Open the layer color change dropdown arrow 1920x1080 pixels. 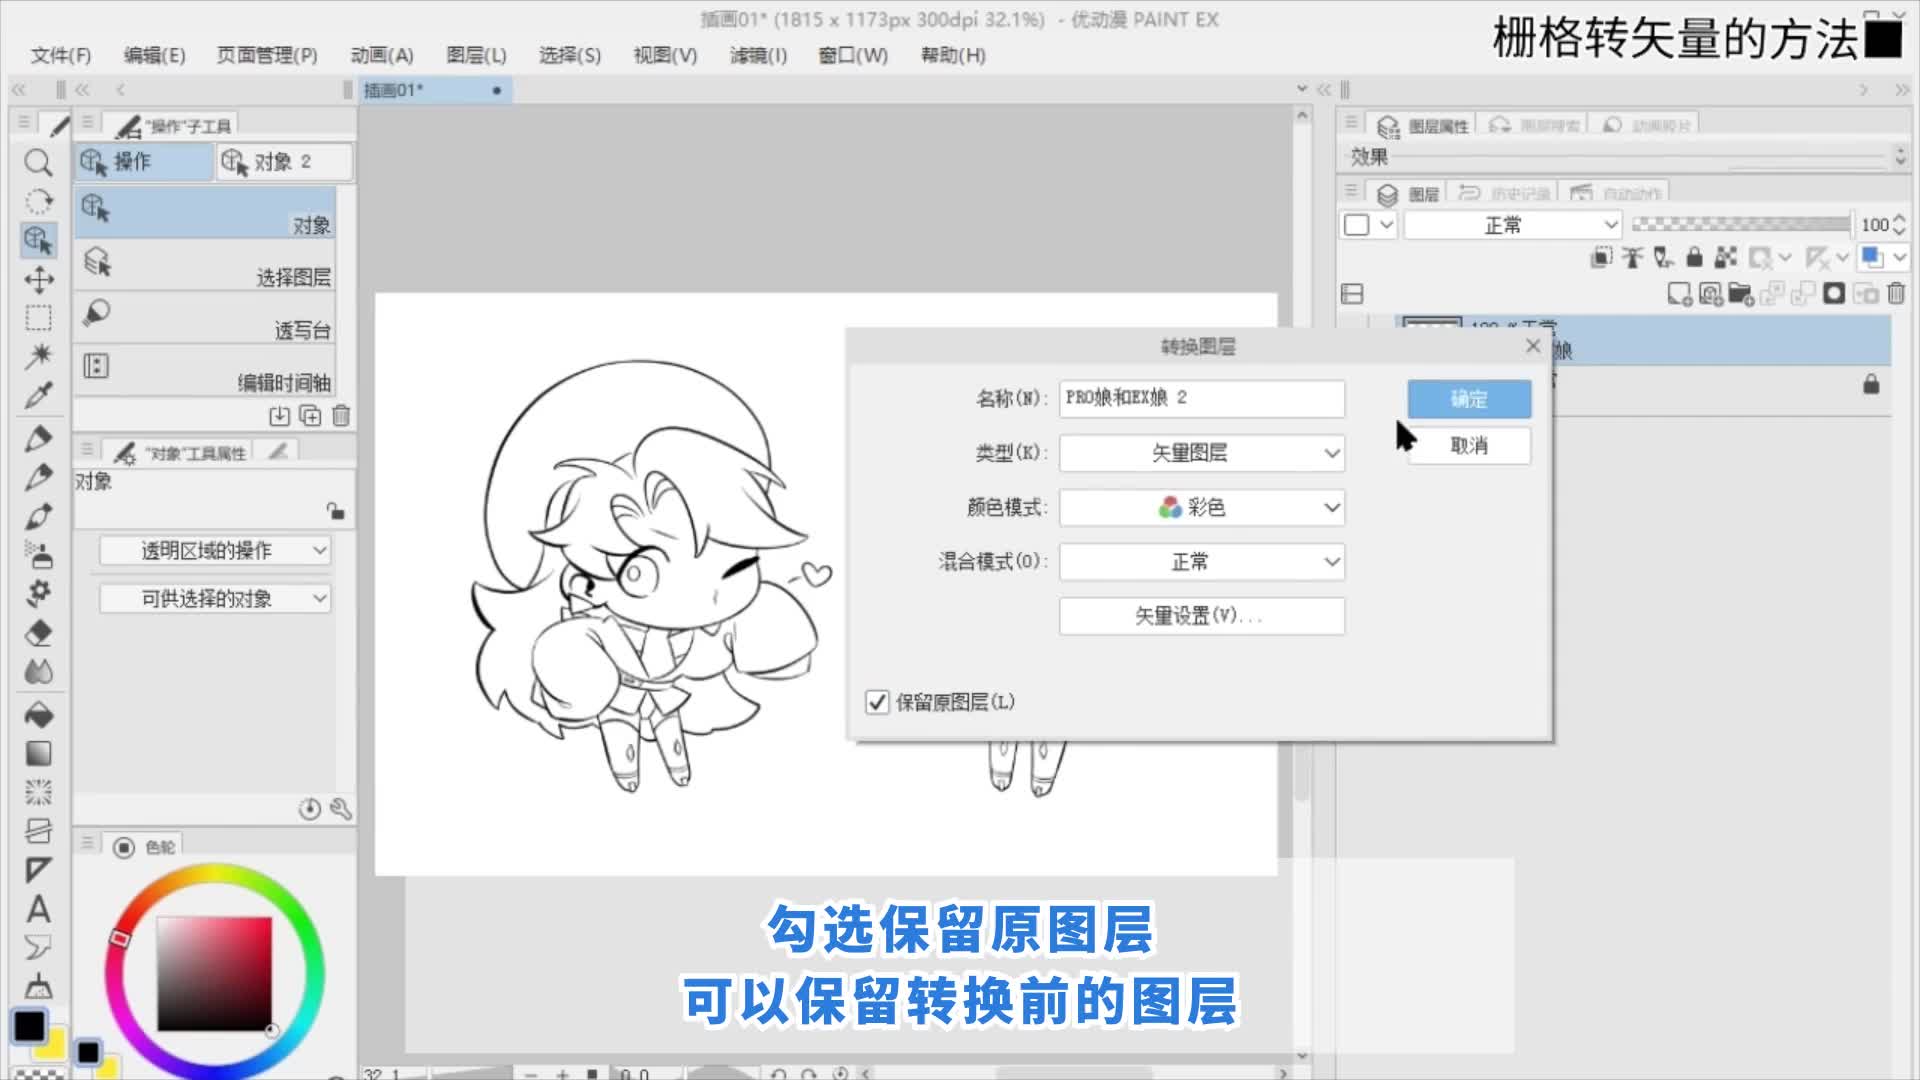pos(1899,258)
